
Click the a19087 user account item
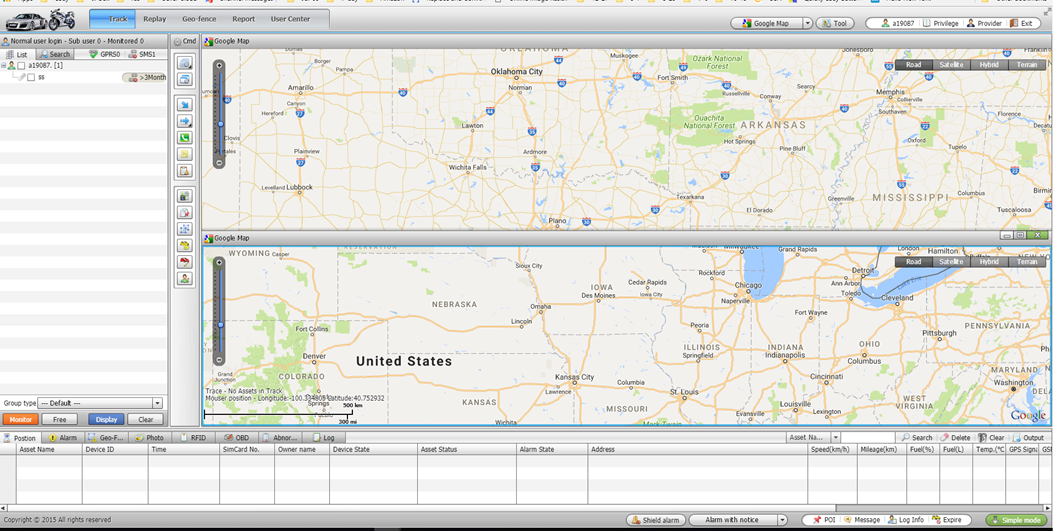click(x=898, y=23)
